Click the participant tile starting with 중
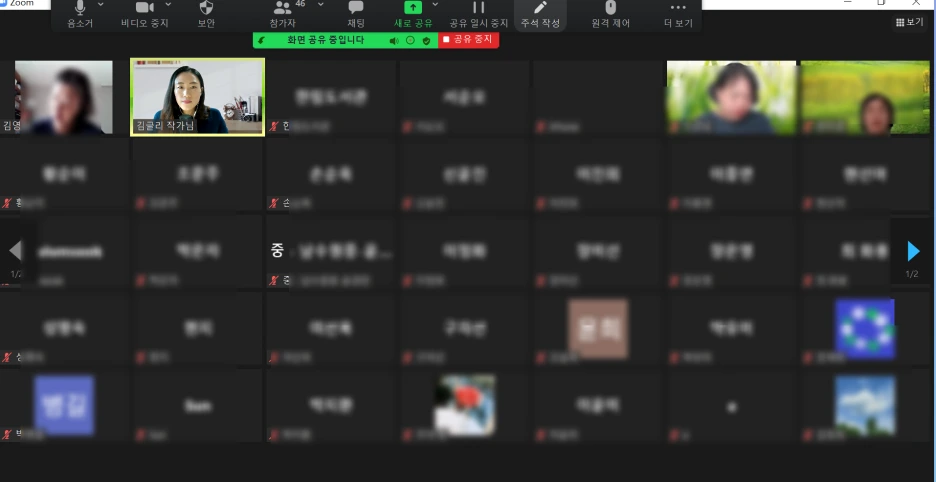 pyautogui.click(x=331, y=252)
